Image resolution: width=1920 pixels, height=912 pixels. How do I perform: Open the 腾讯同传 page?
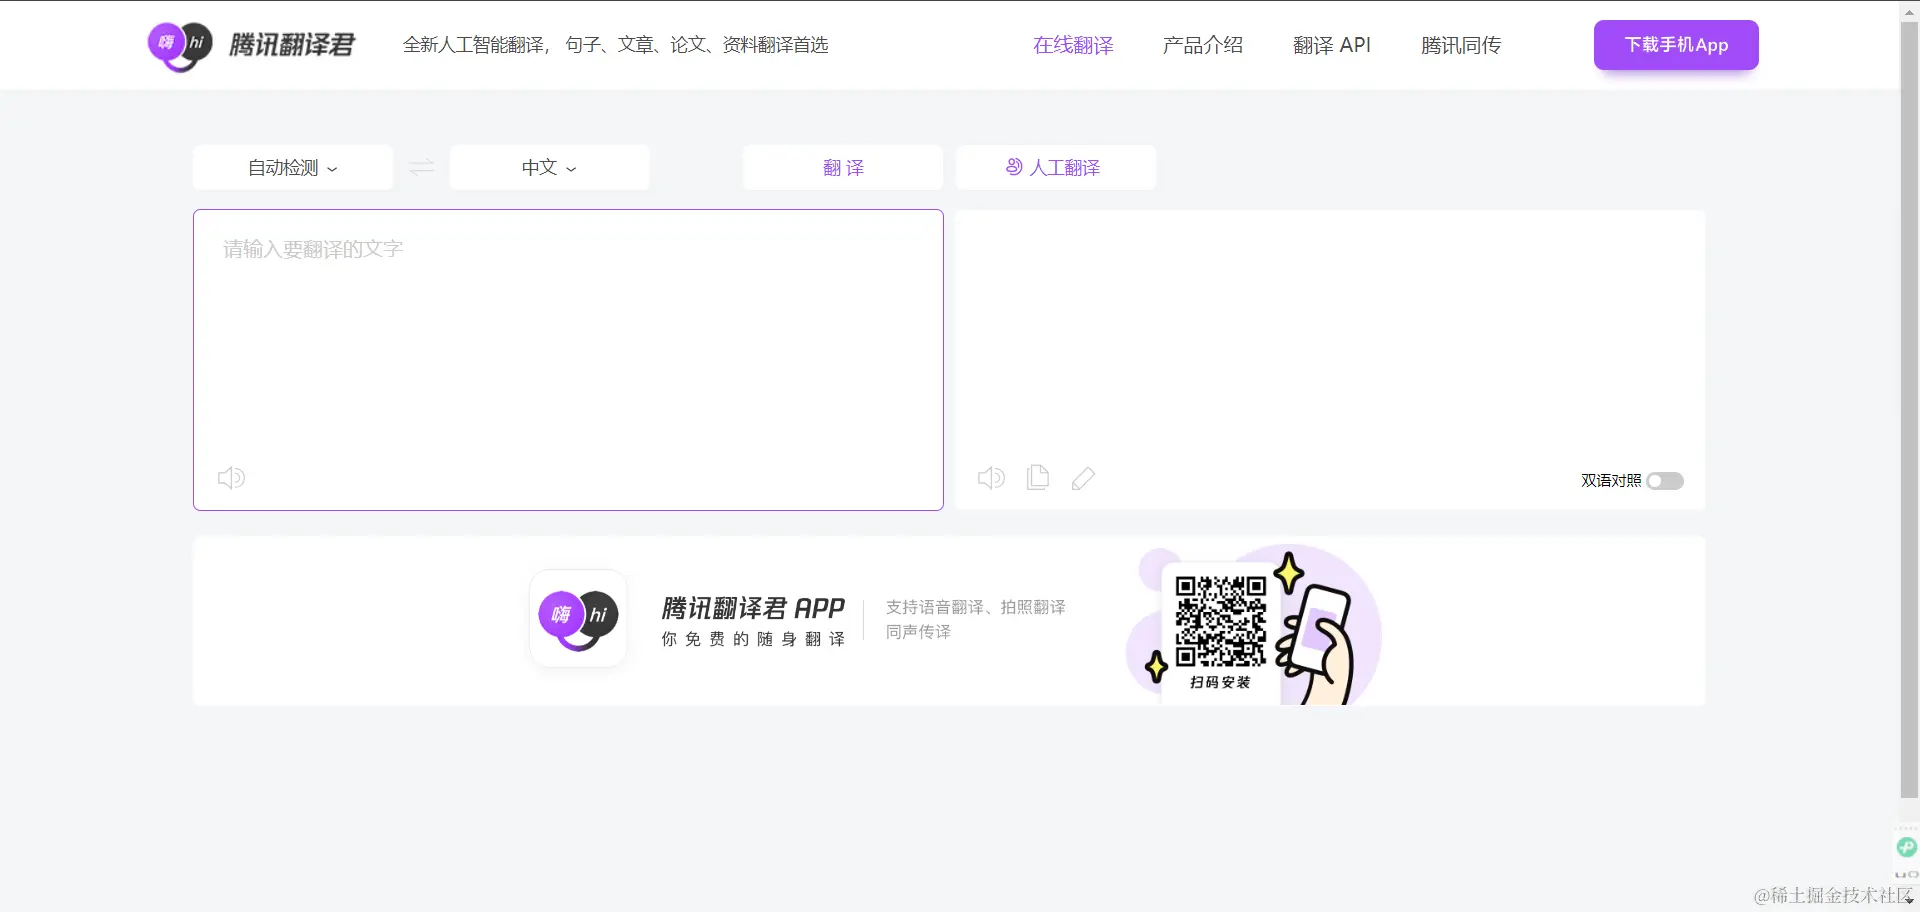[1461, 45]
